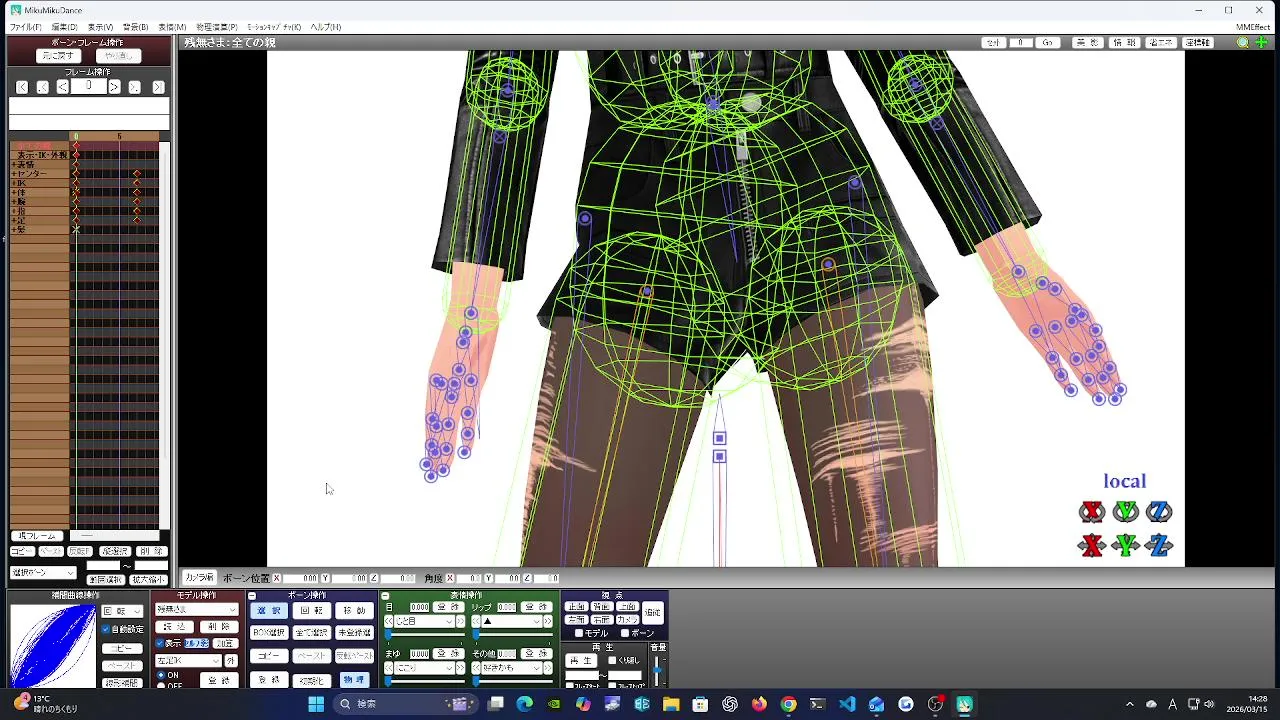Toggle ボーン checkbox in view panel

625,633
